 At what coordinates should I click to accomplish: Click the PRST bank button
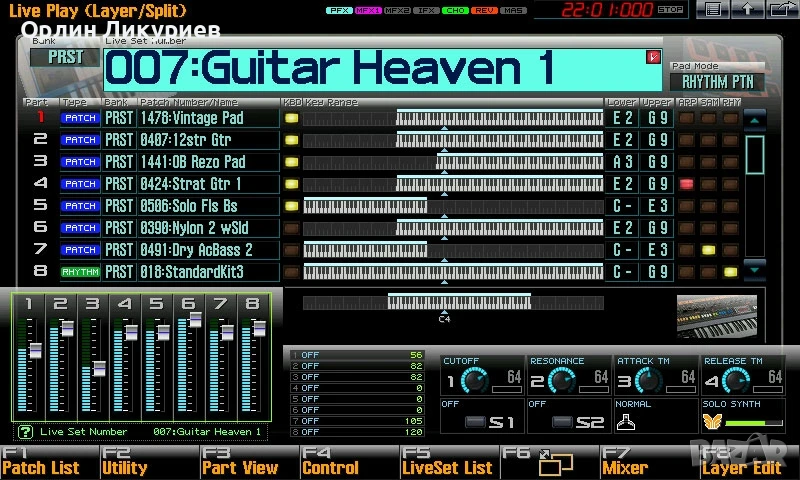[65, 57]
